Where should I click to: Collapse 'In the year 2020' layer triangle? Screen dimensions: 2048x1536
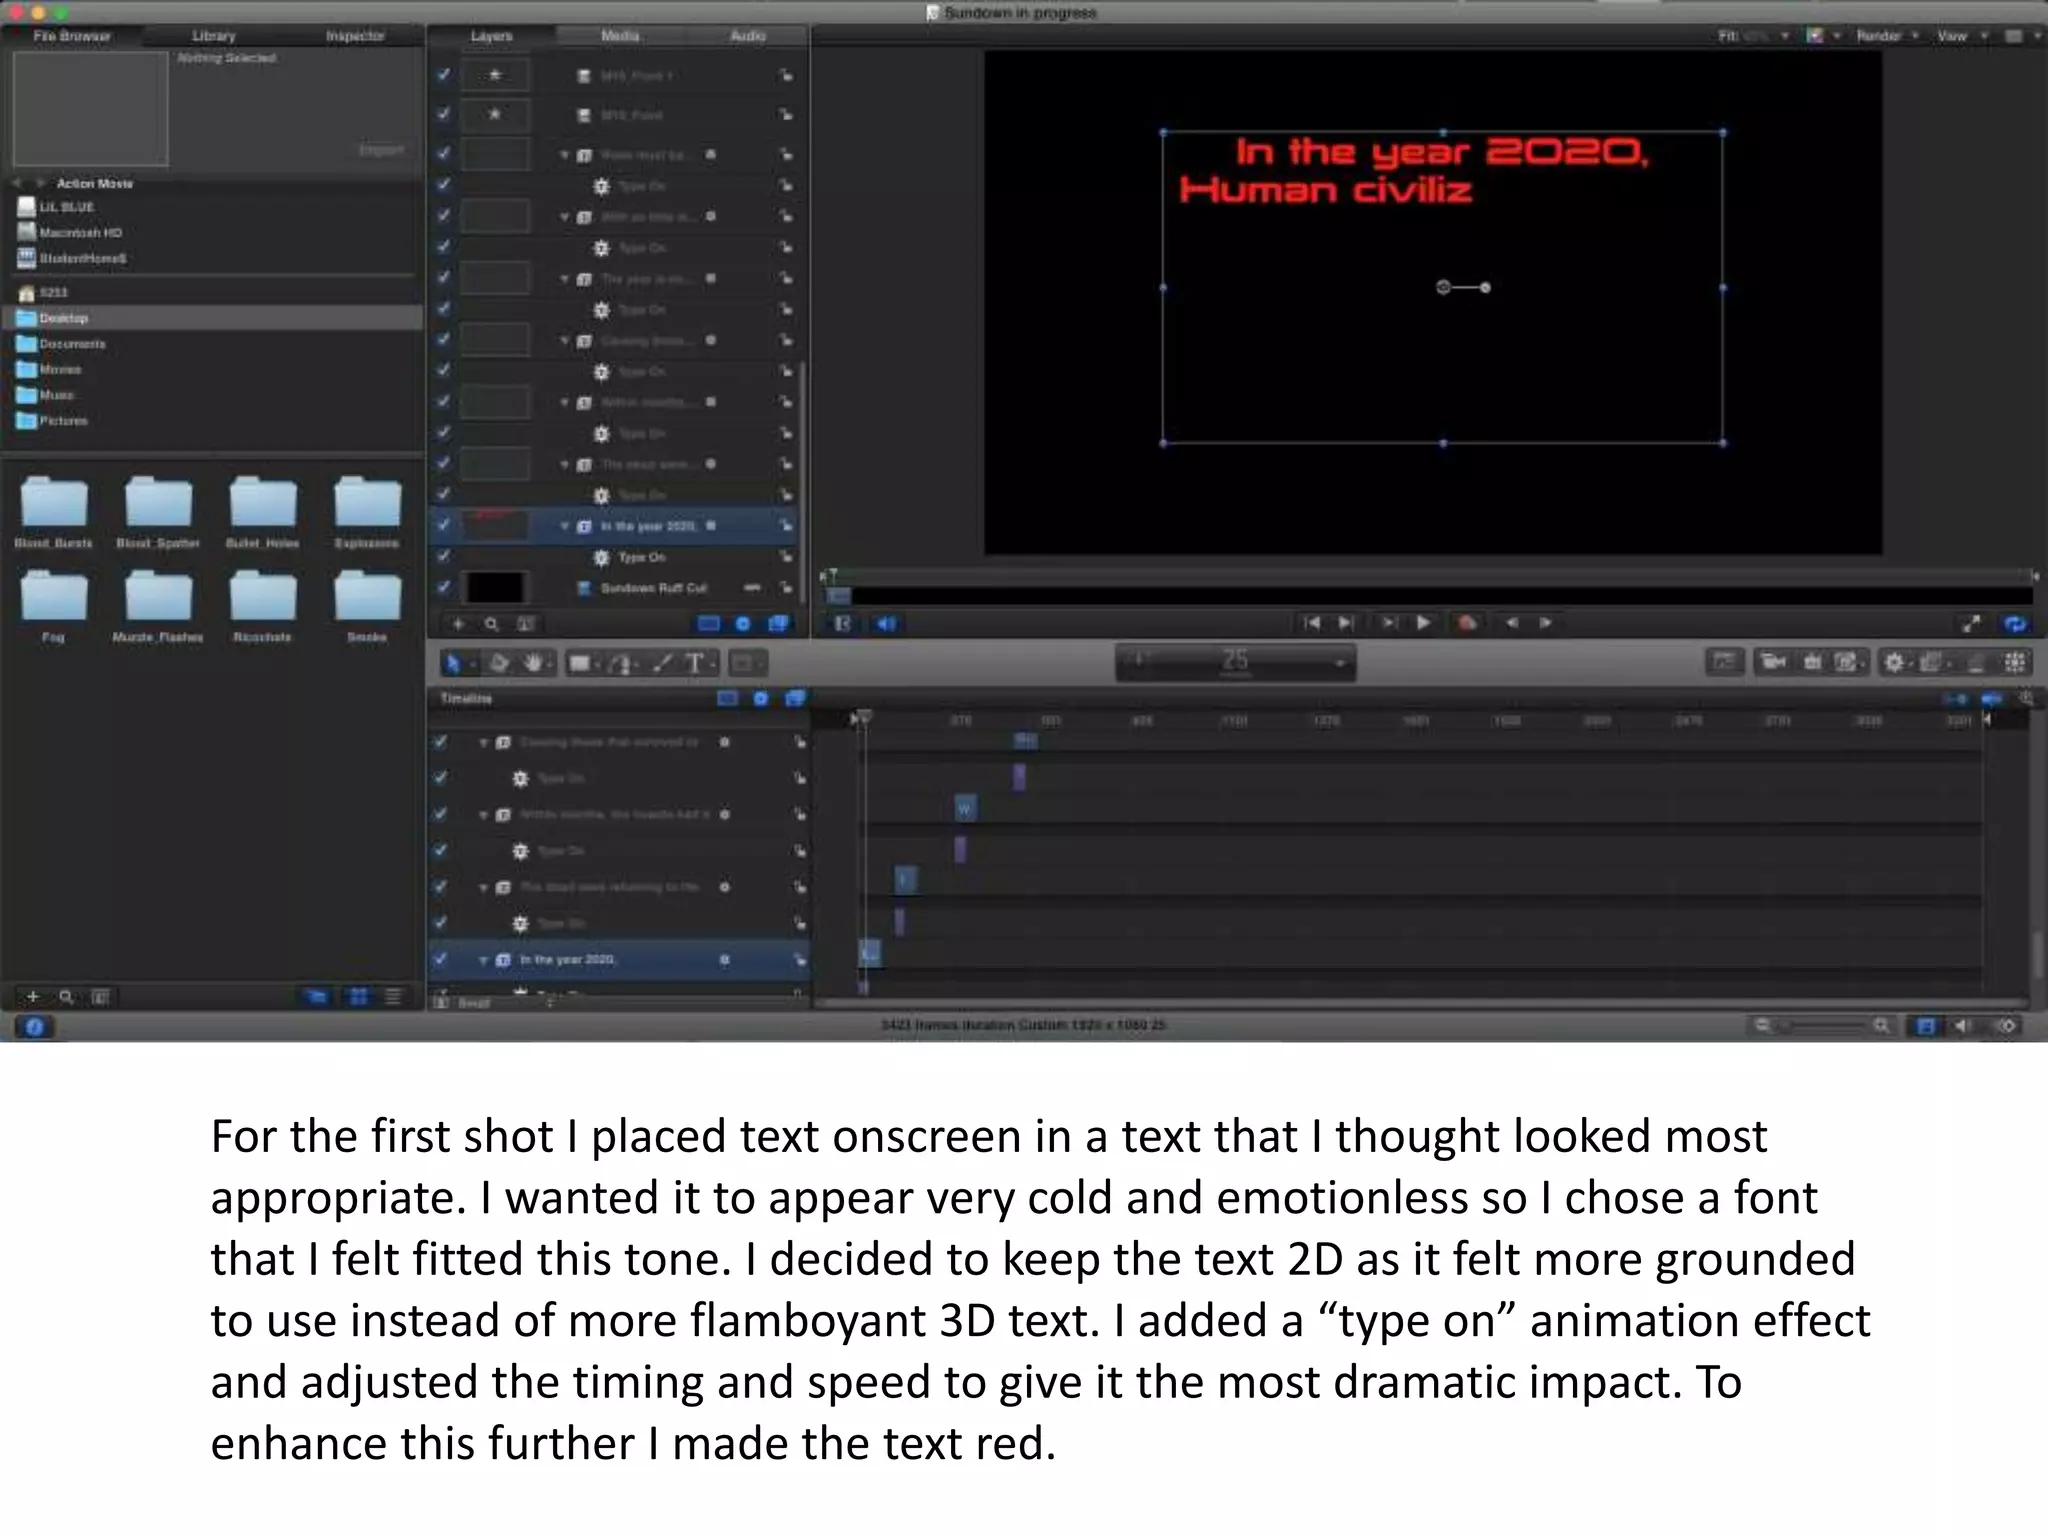[565, 526]
